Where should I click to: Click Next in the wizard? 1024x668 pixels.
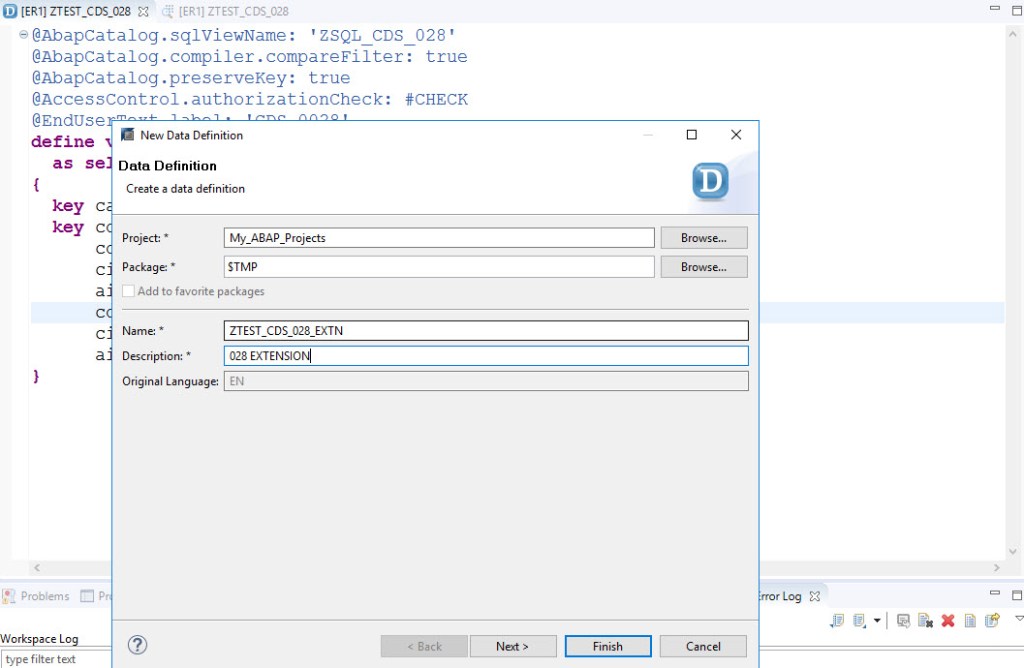tap(513, 645)
